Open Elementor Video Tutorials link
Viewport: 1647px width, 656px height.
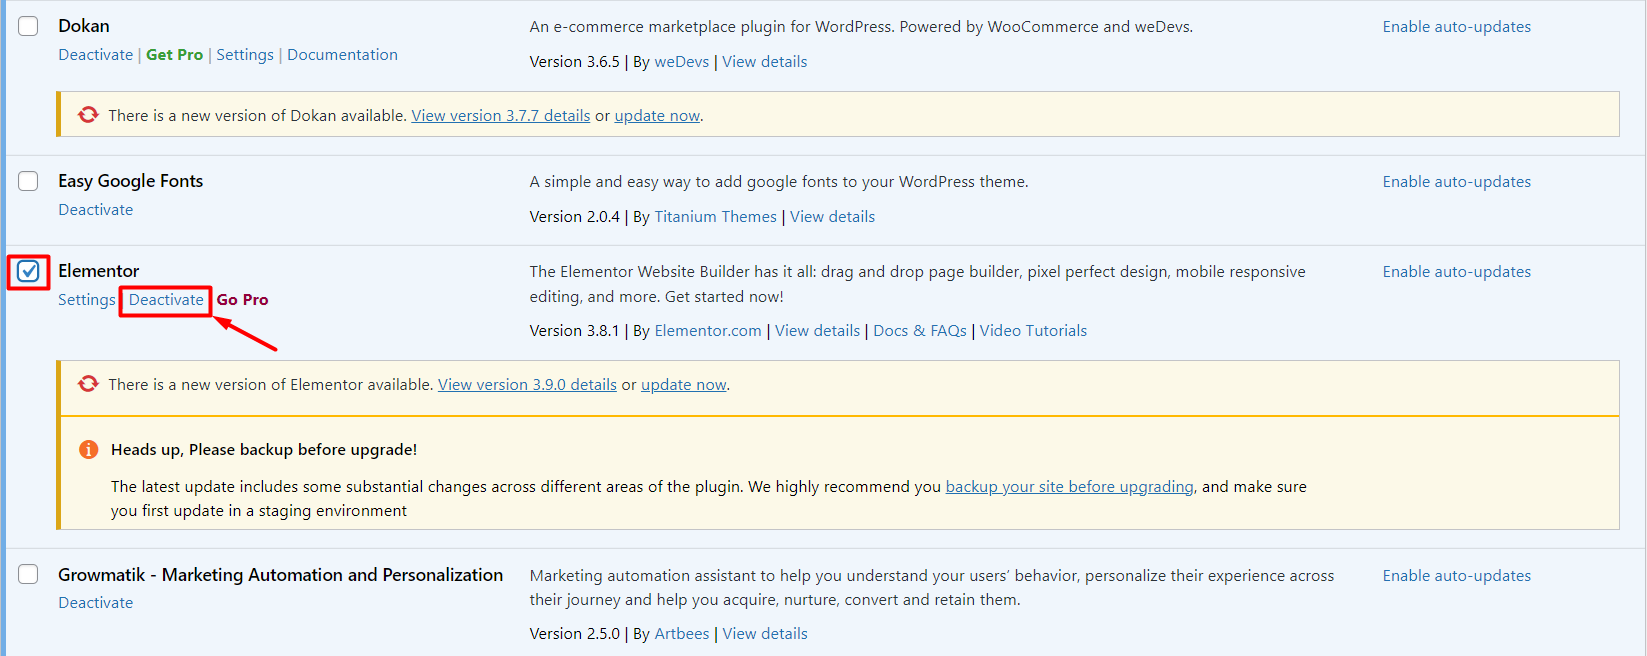(1033, 331)
